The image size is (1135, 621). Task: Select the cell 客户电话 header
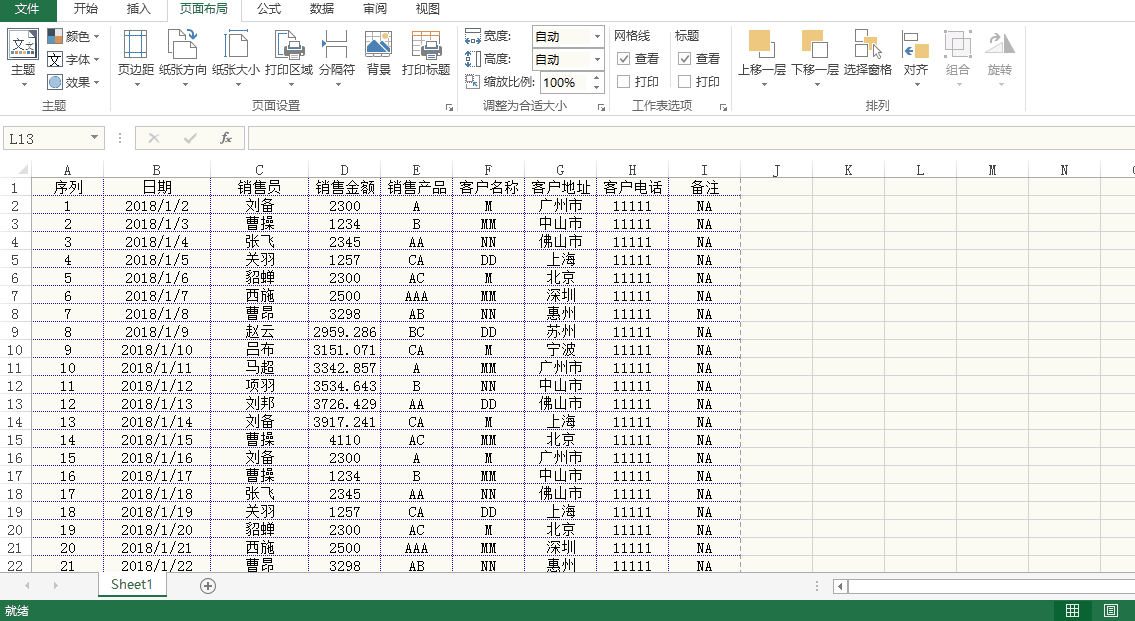pyautogui.click(x=632, y=187)
